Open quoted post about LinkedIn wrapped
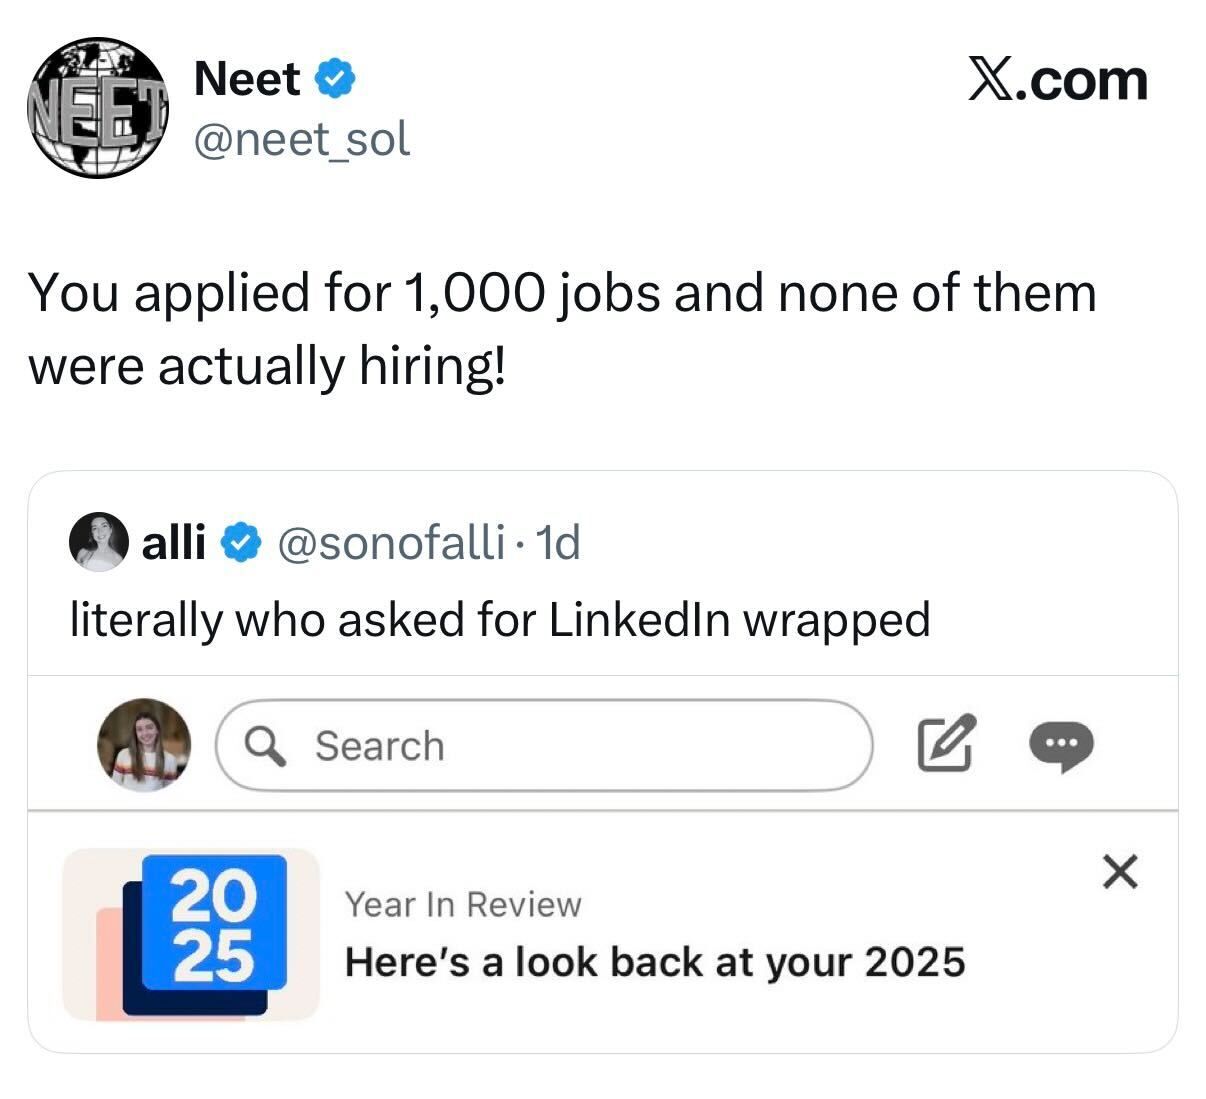 tap(499, 620)
